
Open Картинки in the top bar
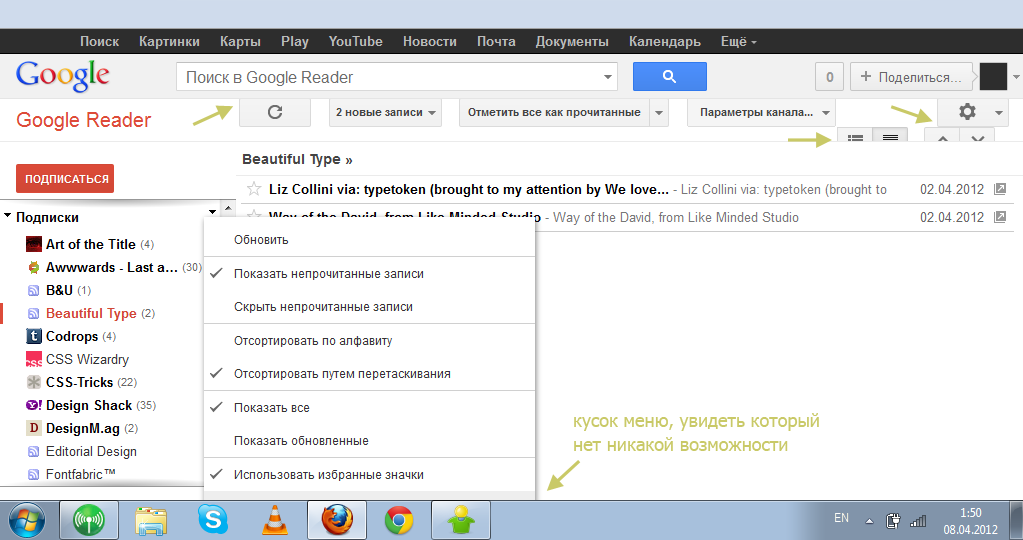click(x=169, y=41)
